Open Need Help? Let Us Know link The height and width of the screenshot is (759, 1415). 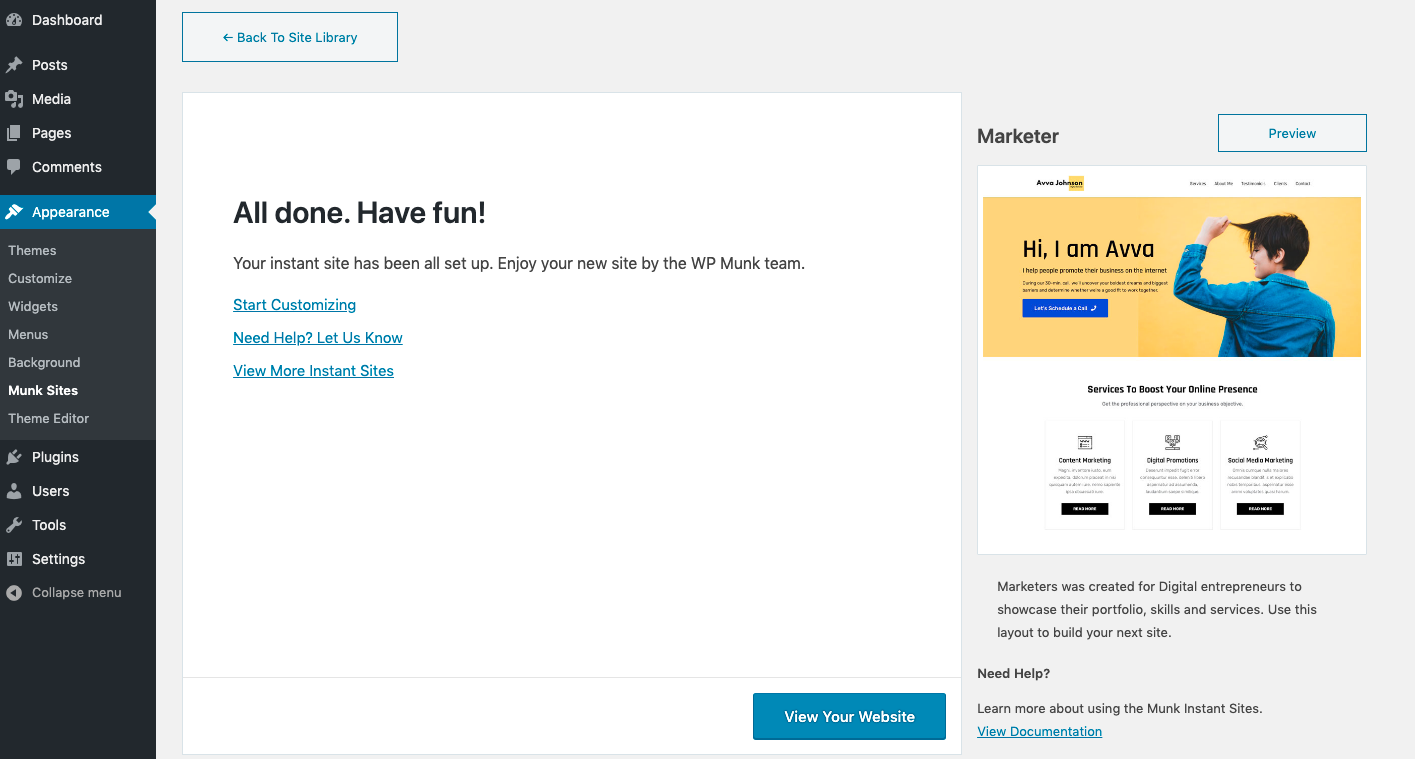click(x=318, y=338)
